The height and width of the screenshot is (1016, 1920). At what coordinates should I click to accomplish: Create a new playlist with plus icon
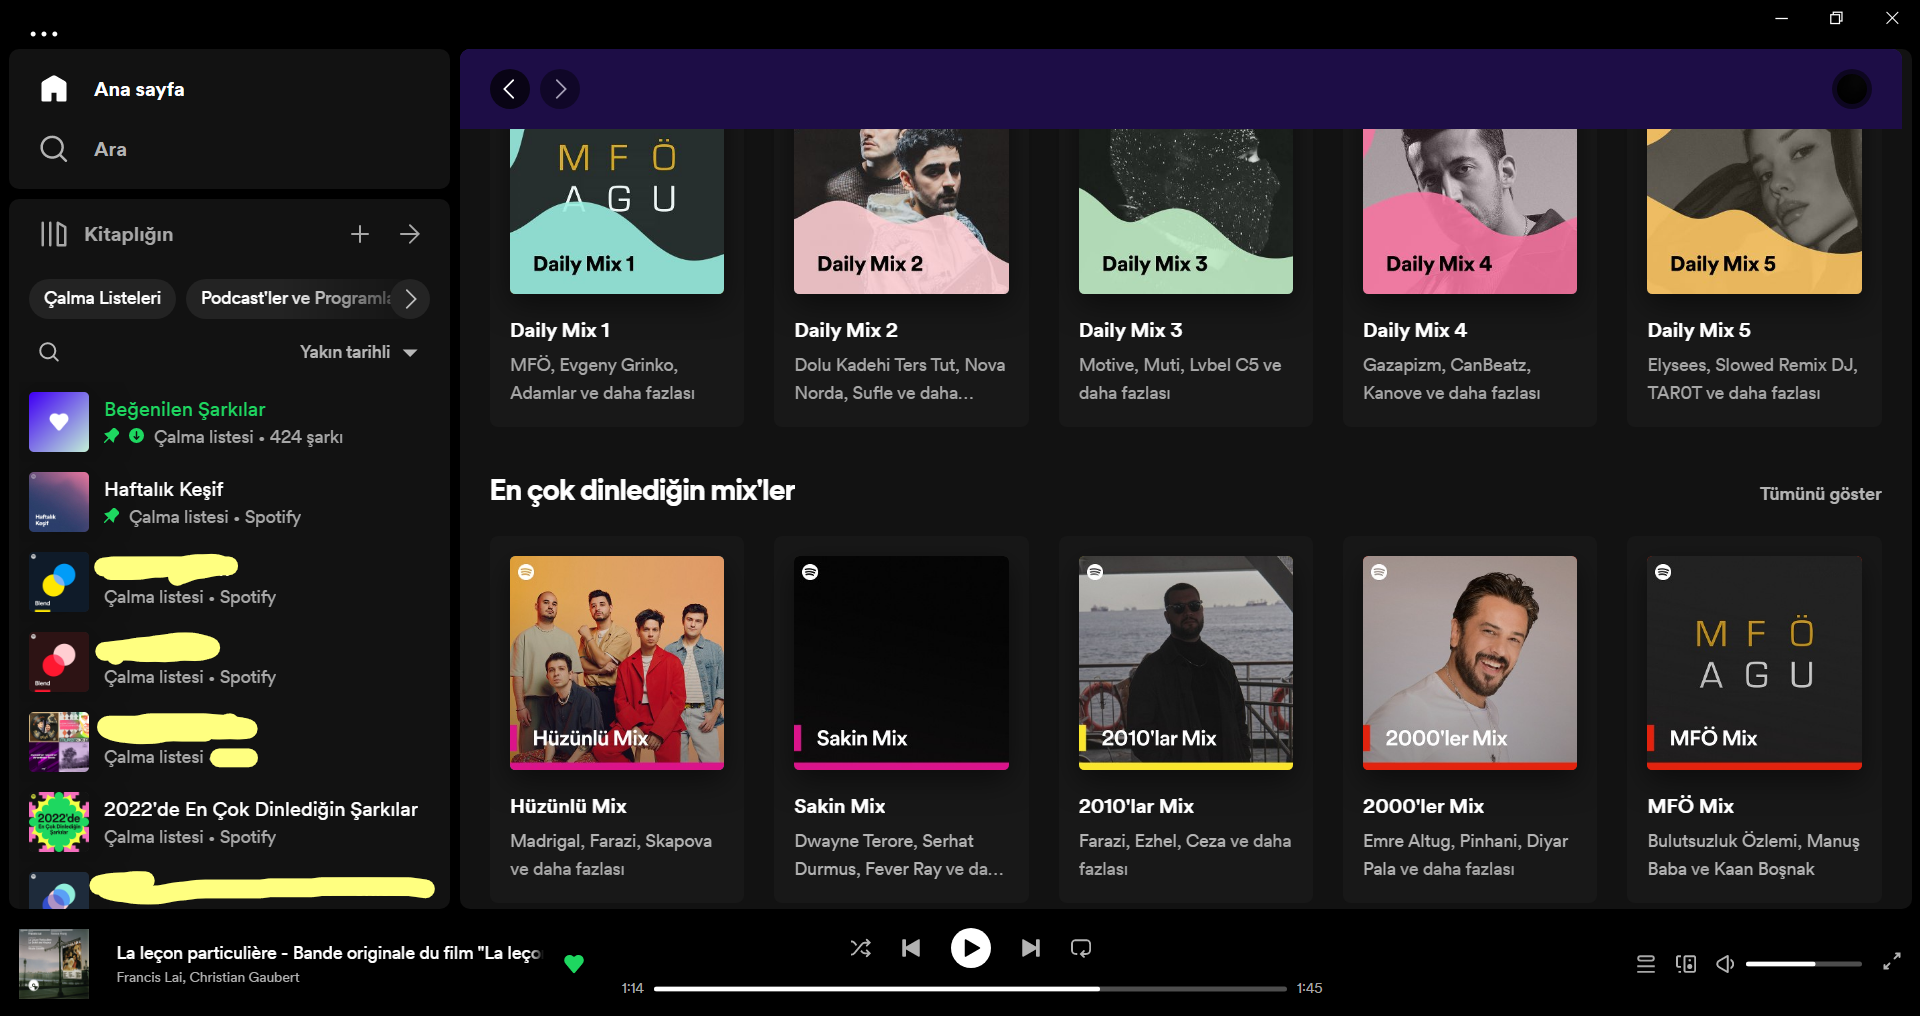pyautogui.click(x=360, y=234)
